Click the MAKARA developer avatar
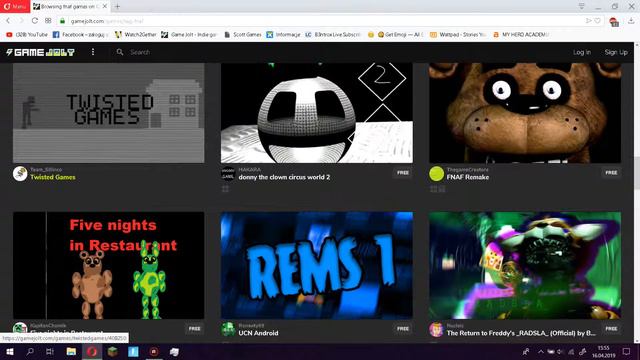640x360 pixels. [228, 173]
